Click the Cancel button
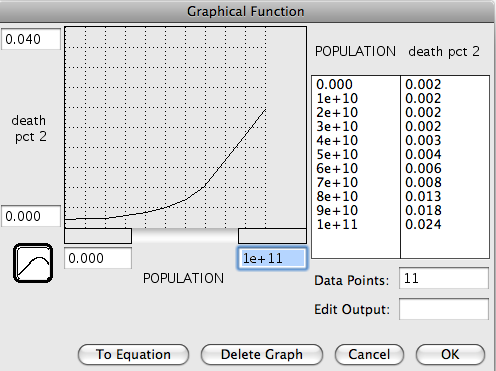The width and height of the screenshot is (496, 371). click(369, 354)
